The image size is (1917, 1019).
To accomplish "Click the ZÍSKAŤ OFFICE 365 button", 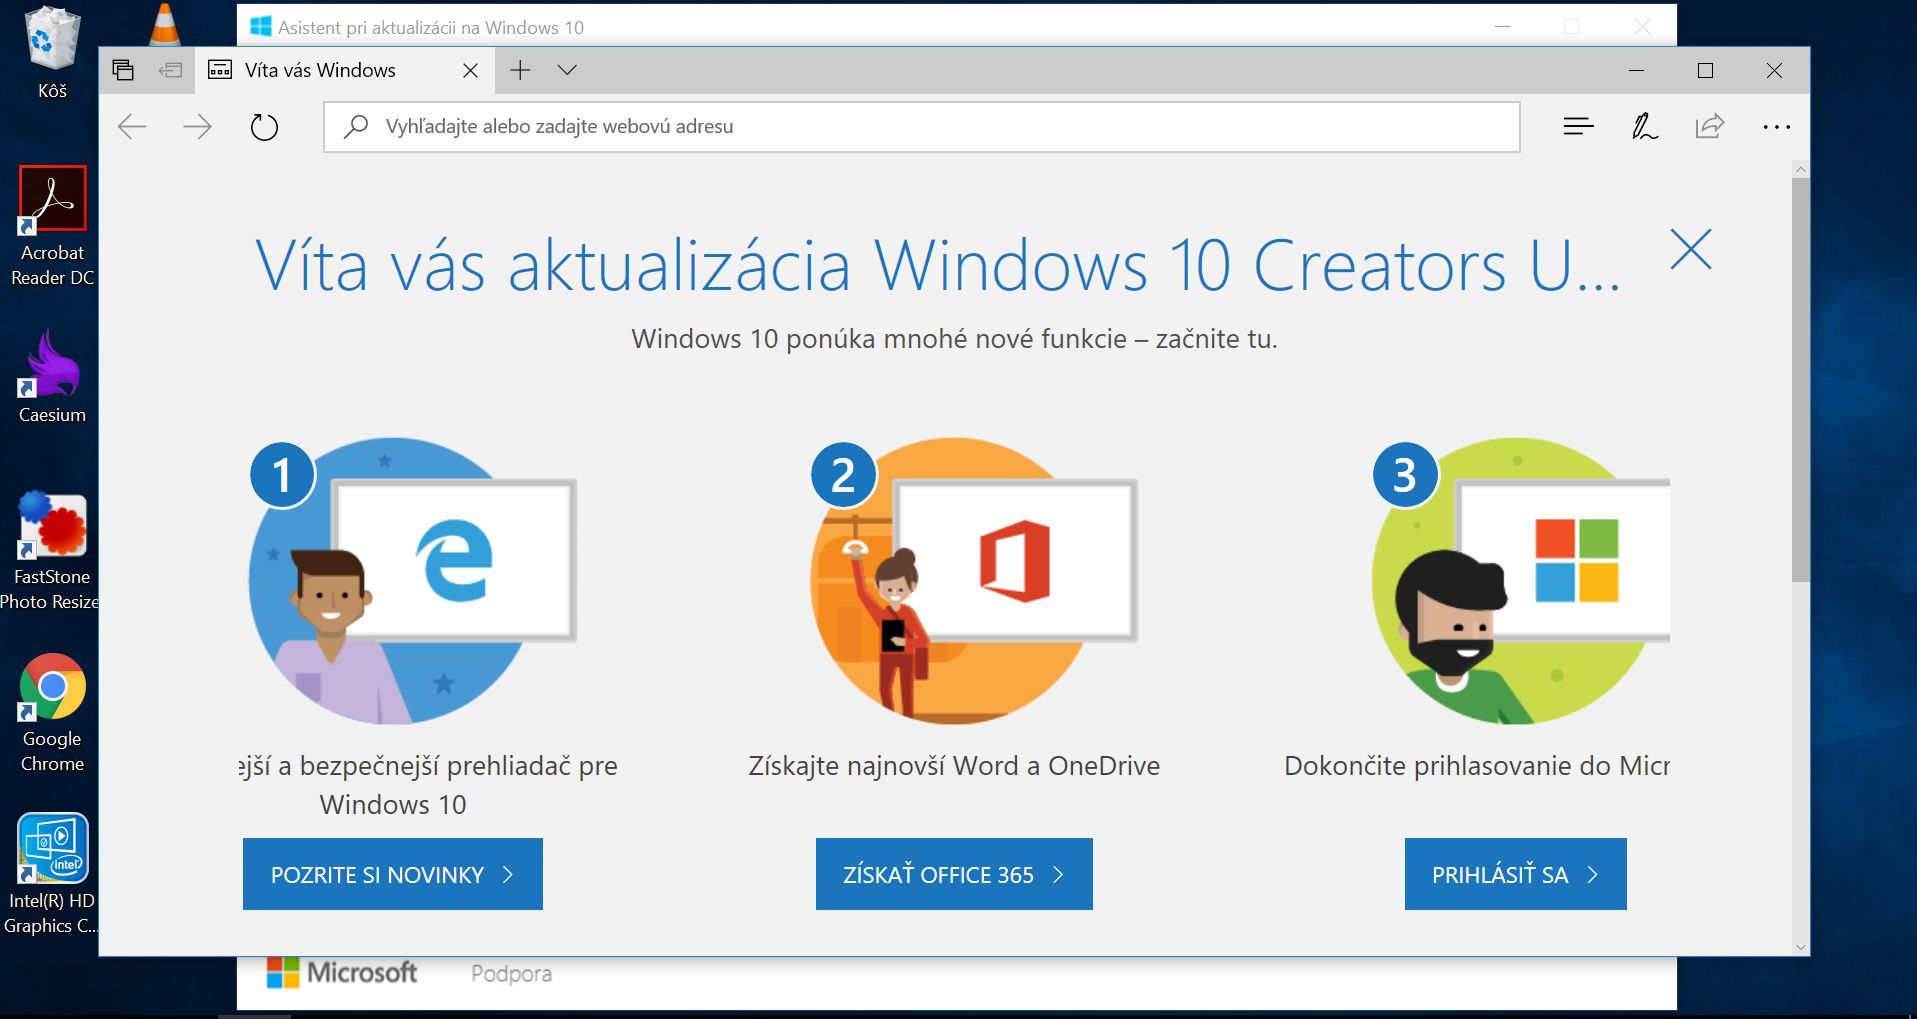I will [954, 874].
